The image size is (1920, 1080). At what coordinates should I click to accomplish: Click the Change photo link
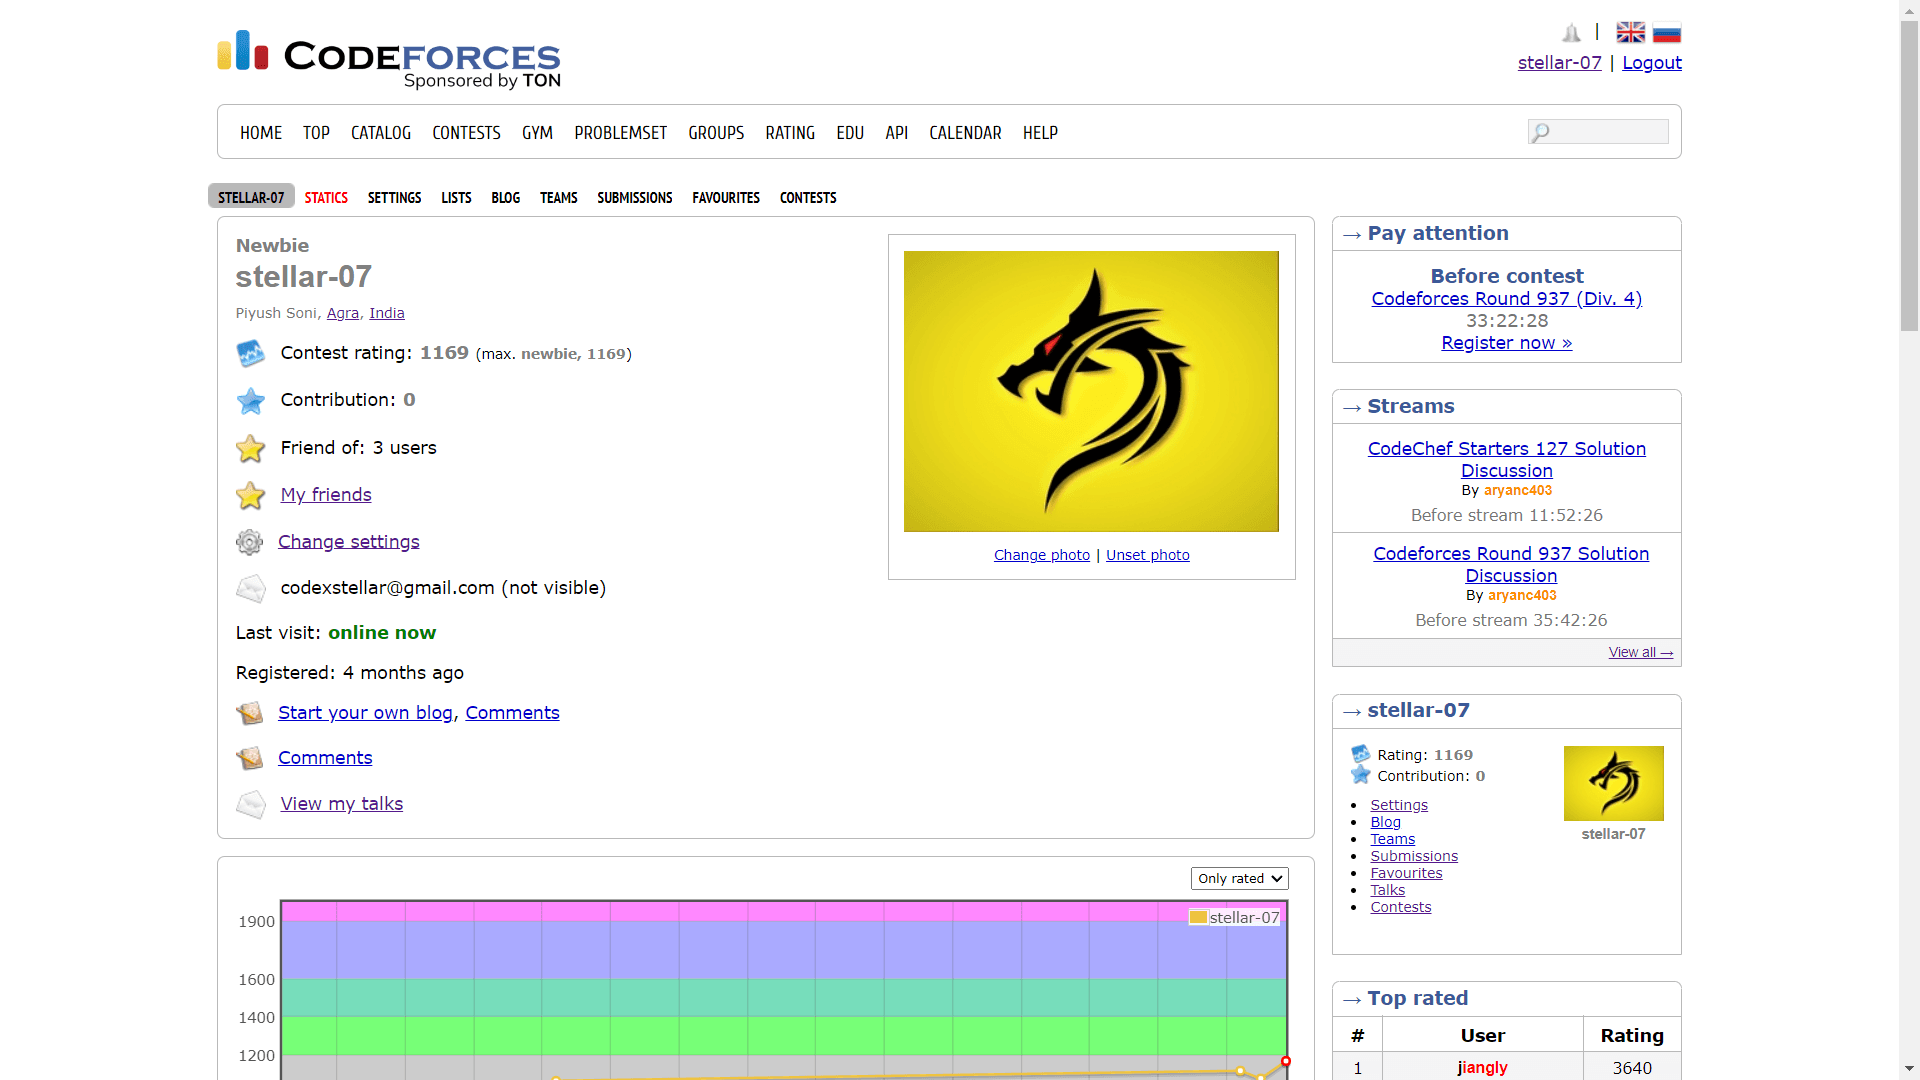click(x=1041, y=555)
